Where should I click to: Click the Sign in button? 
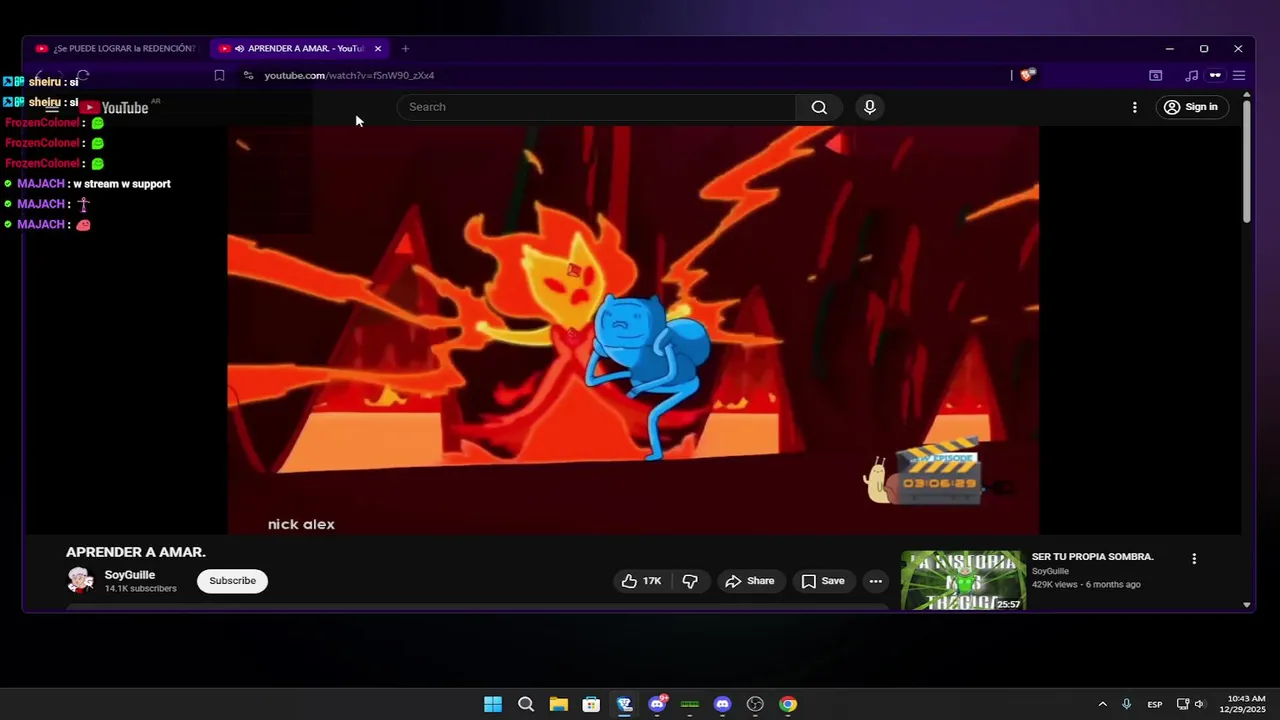coord(1191,107)
